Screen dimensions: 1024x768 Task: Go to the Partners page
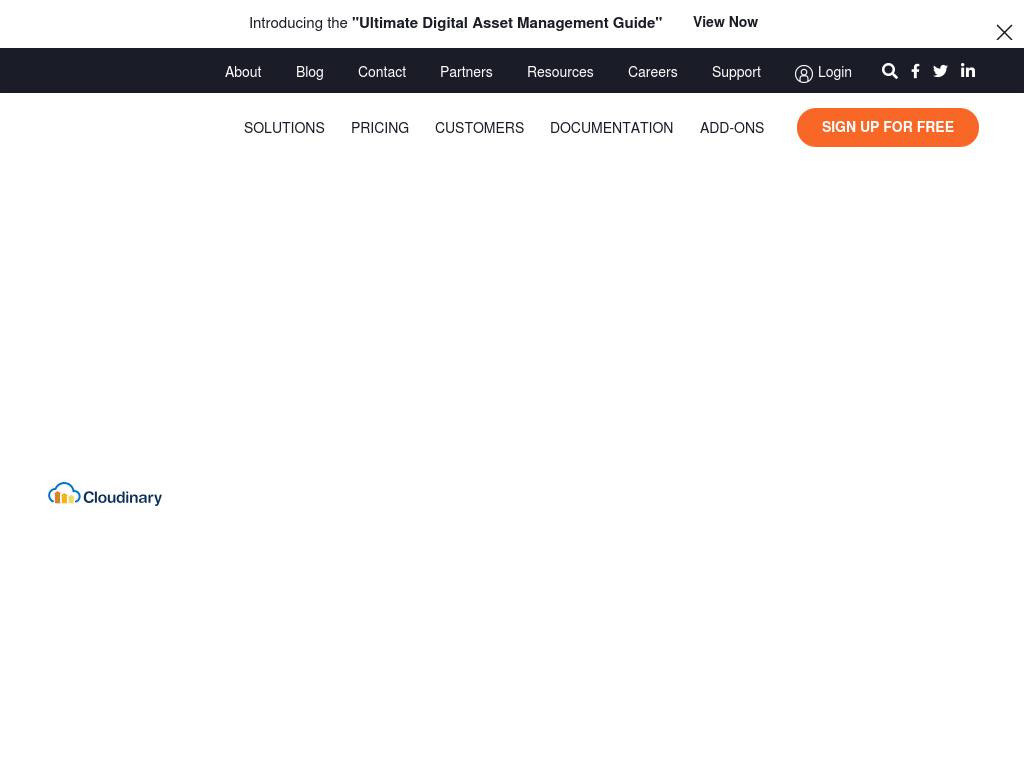[466, 72]
